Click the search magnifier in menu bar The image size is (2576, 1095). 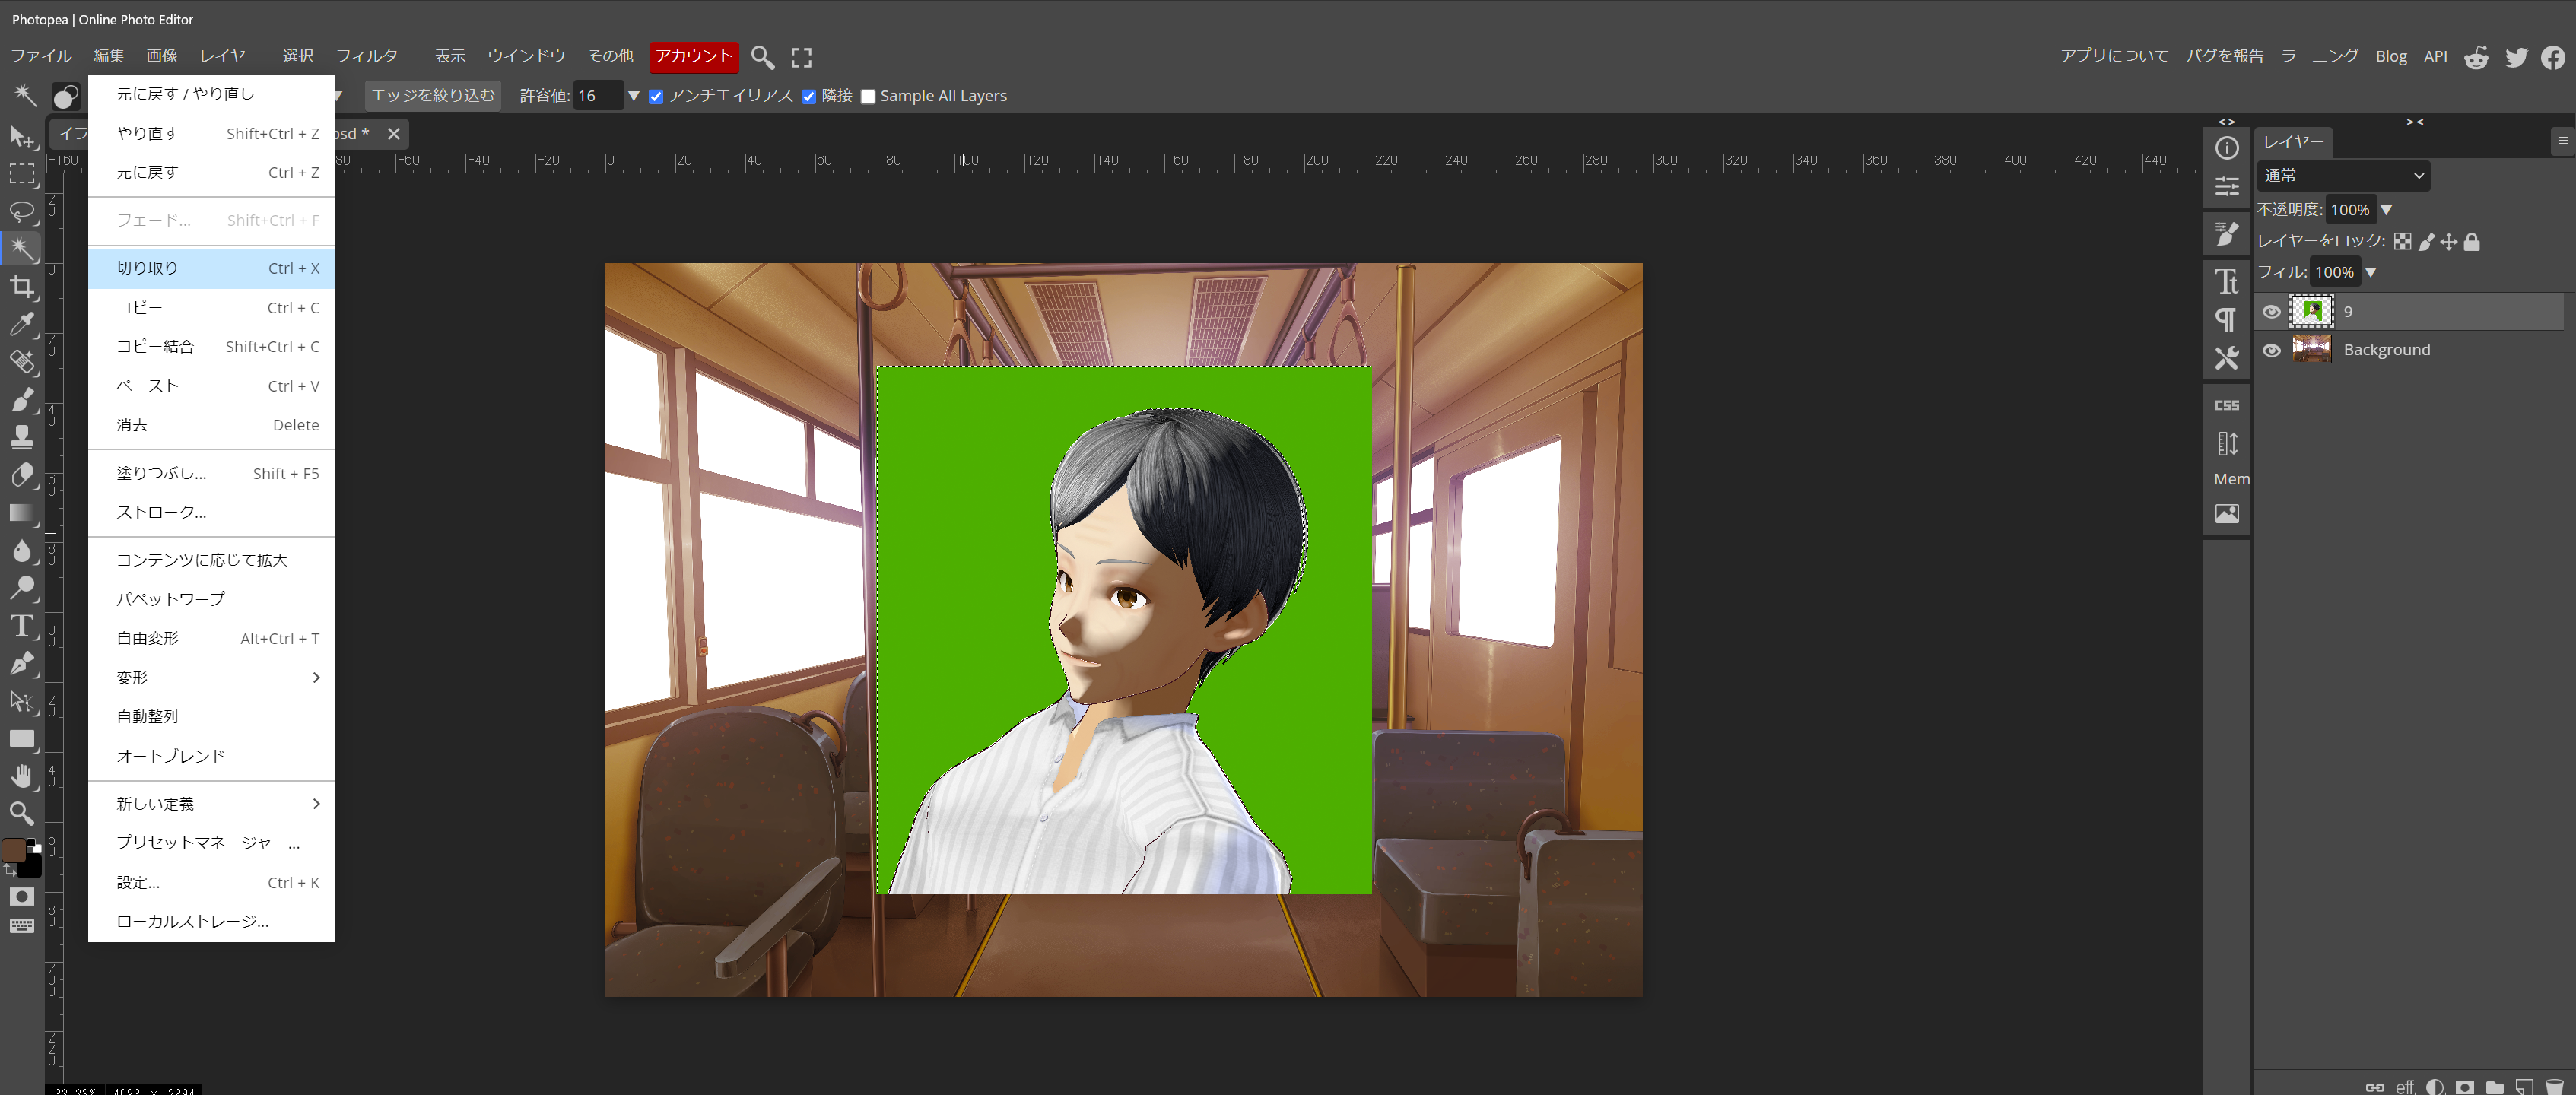click(762, 57)
